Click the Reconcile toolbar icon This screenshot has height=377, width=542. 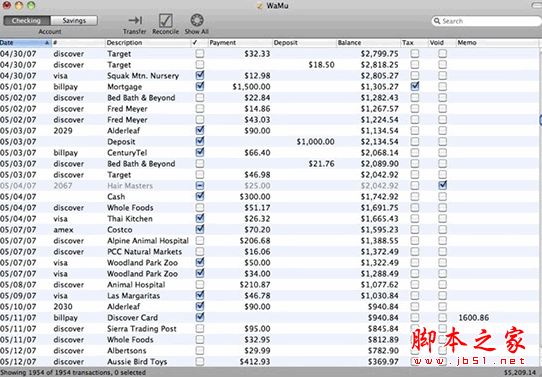[166, 20]
